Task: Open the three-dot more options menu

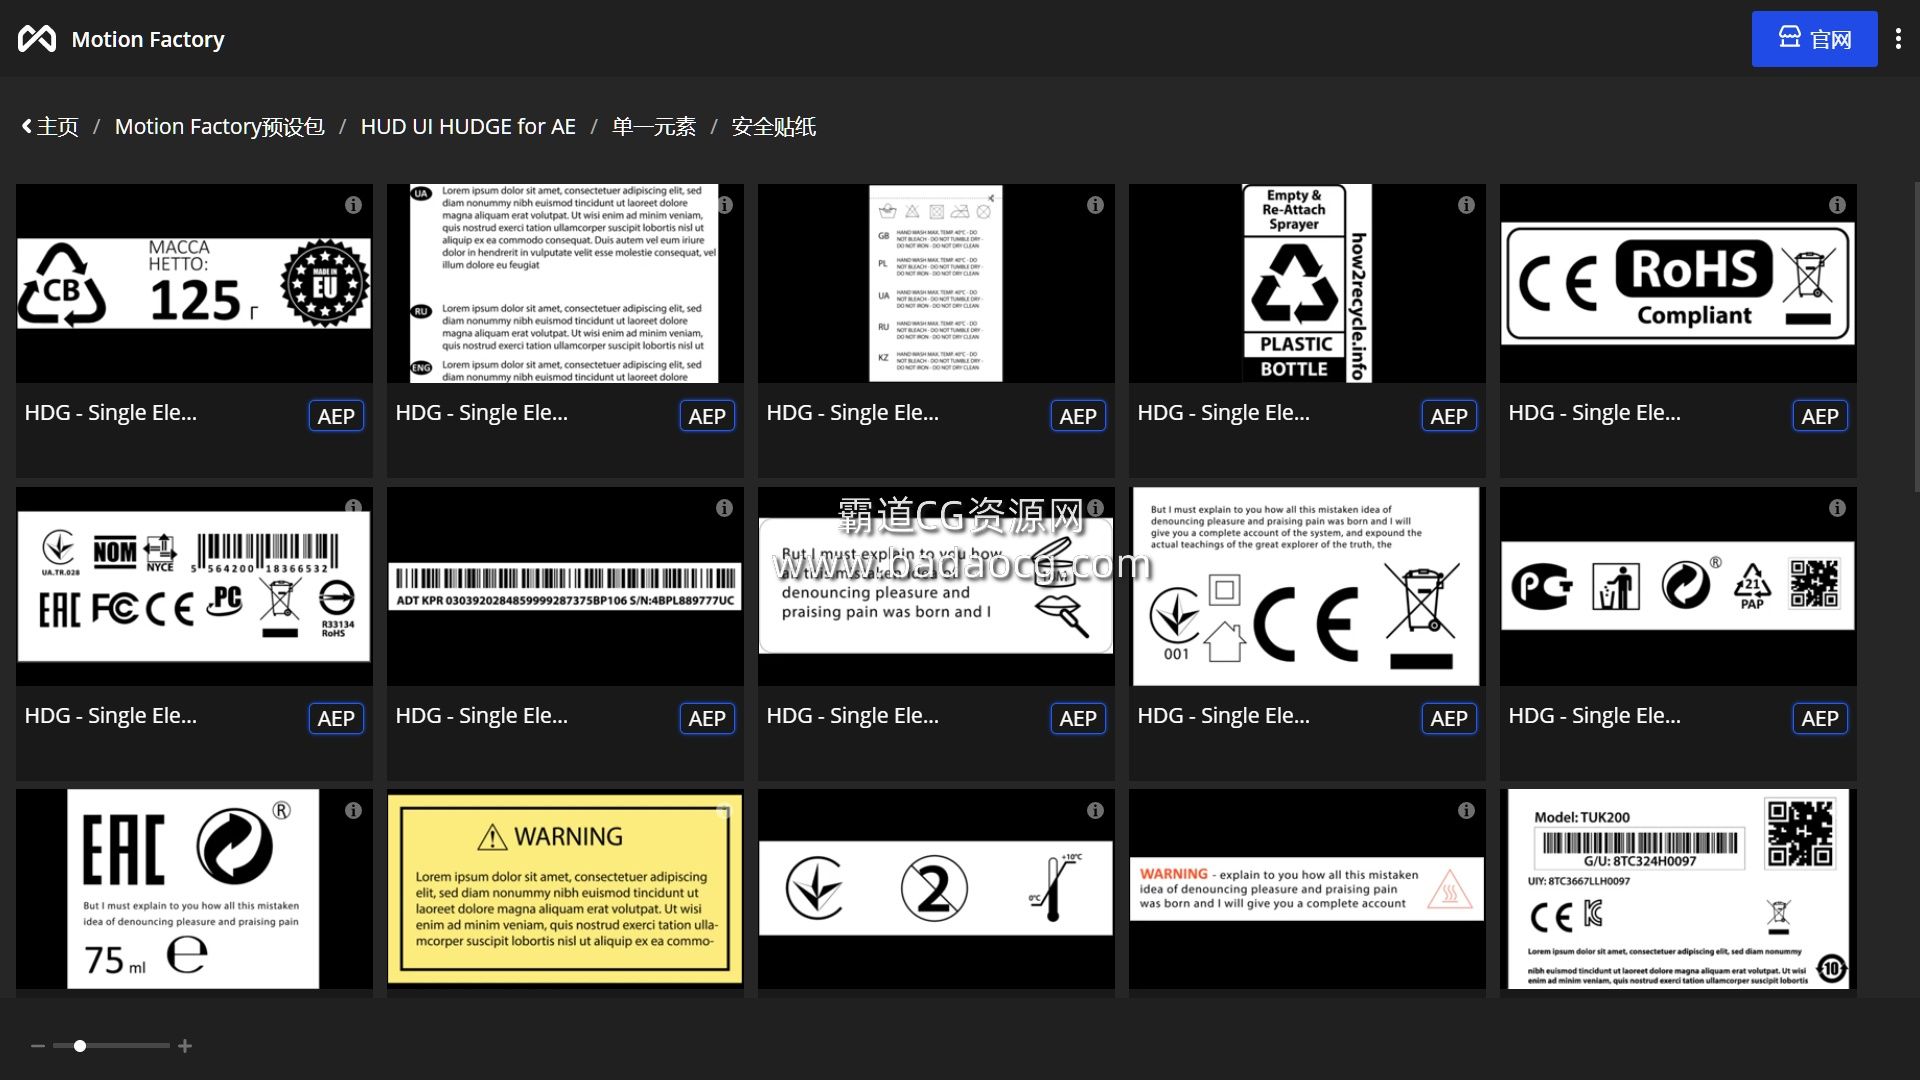Action: (x=1898, y=39)
